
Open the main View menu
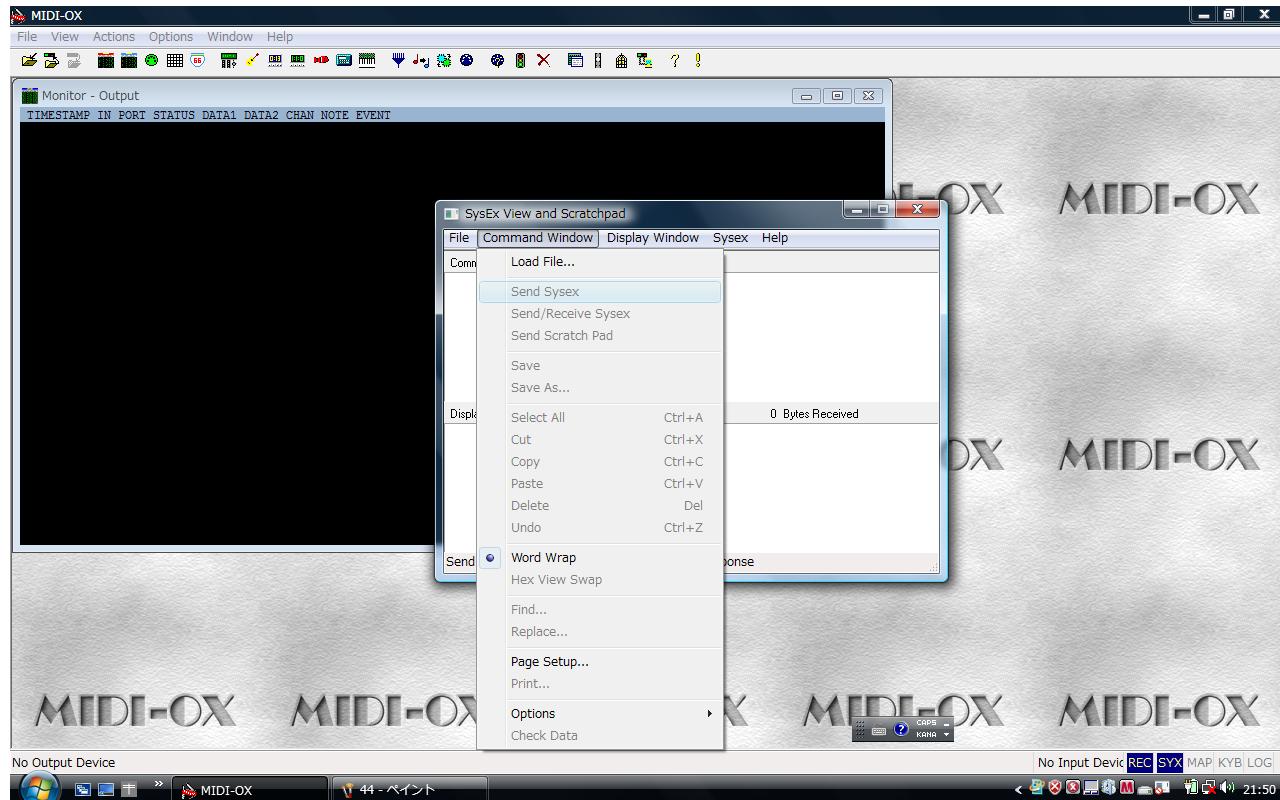[64, 37]
